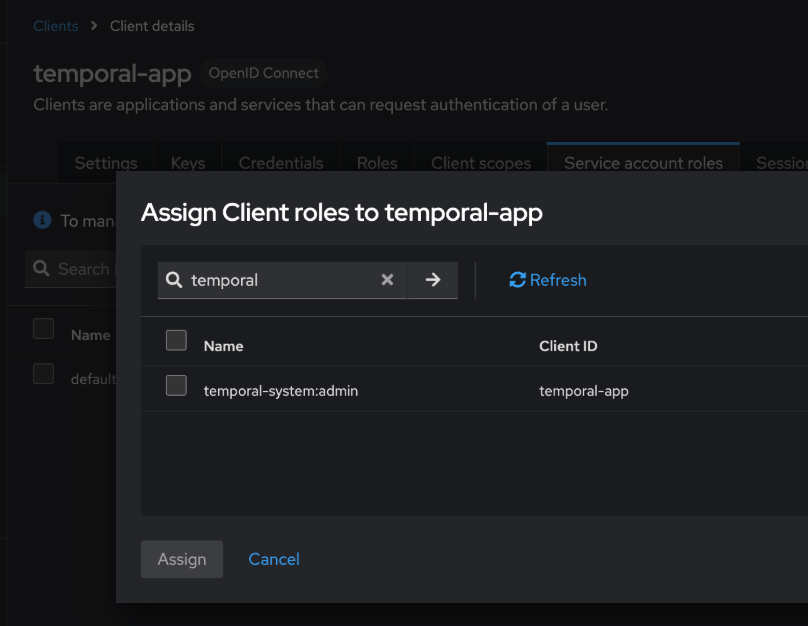Go to Clients breadcrumb link
The image size is (808, 626).
(56, 26)
